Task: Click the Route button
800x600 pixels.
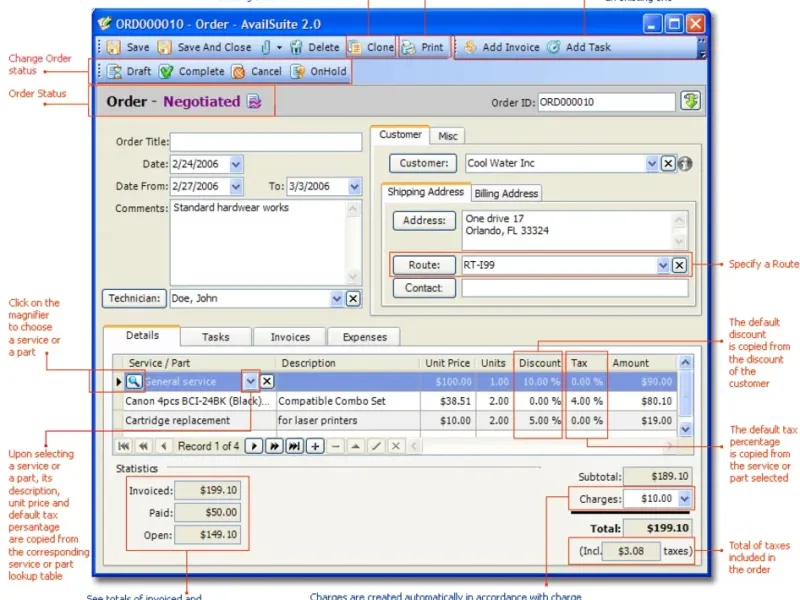Action: click(x=424, y=265)
